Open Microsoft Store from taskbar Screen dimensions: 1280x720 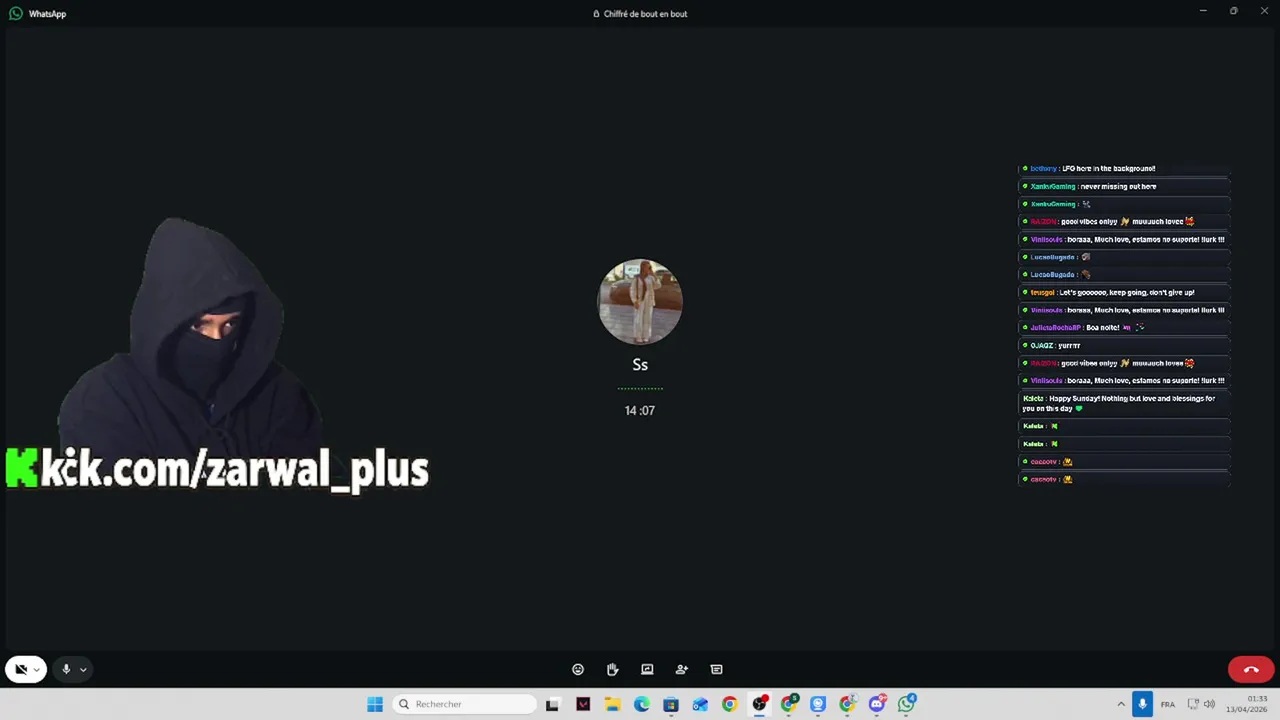point(671,704)
